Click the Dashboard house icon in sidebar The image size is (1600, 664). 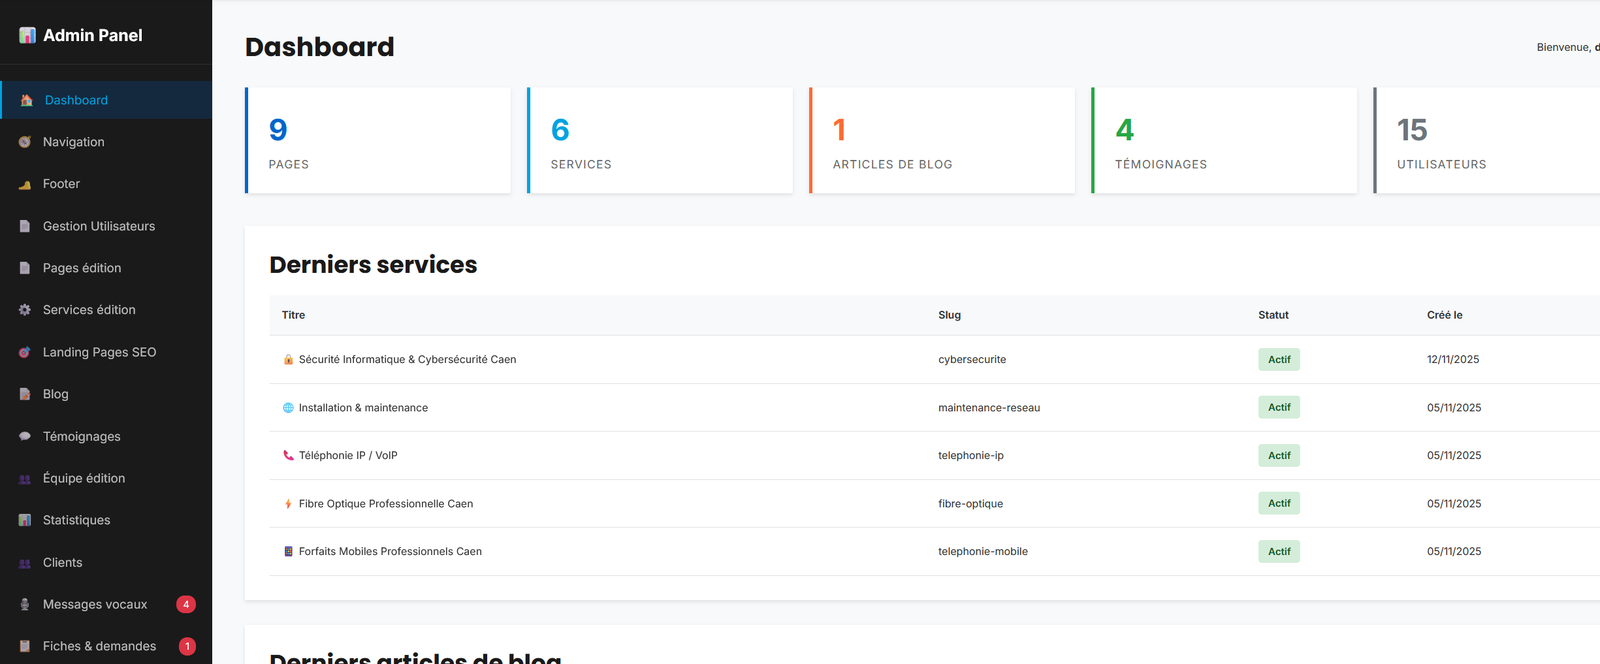click(x=27, y=100)
